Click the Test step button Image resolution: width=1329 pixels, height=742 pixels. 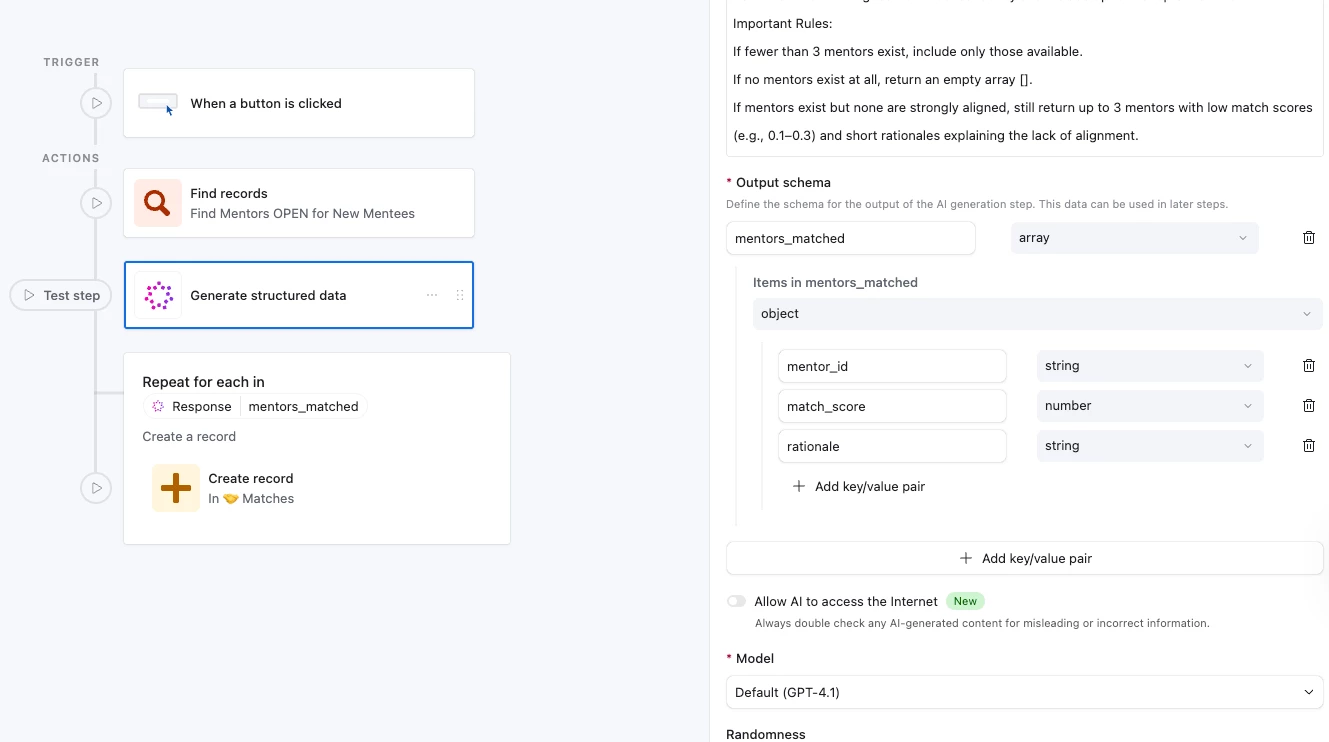tap(62, 295)
